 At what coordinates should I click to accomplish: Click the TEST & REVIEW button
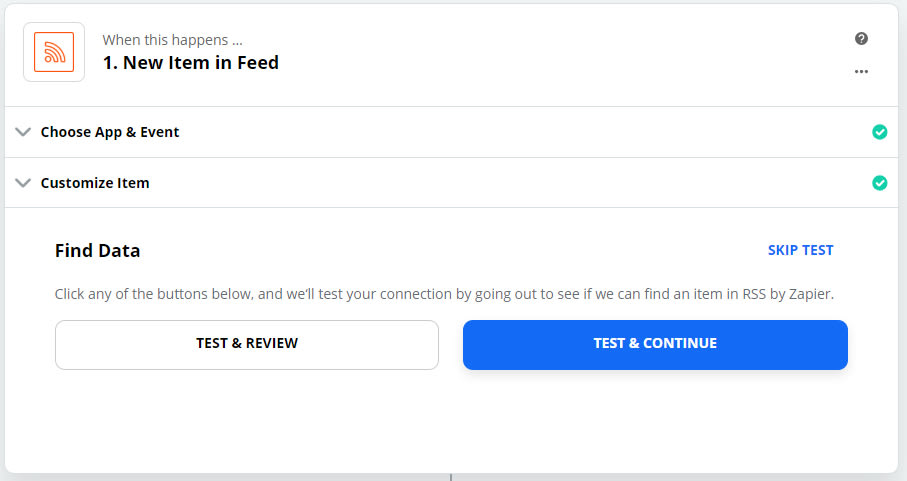click(247, 345)
